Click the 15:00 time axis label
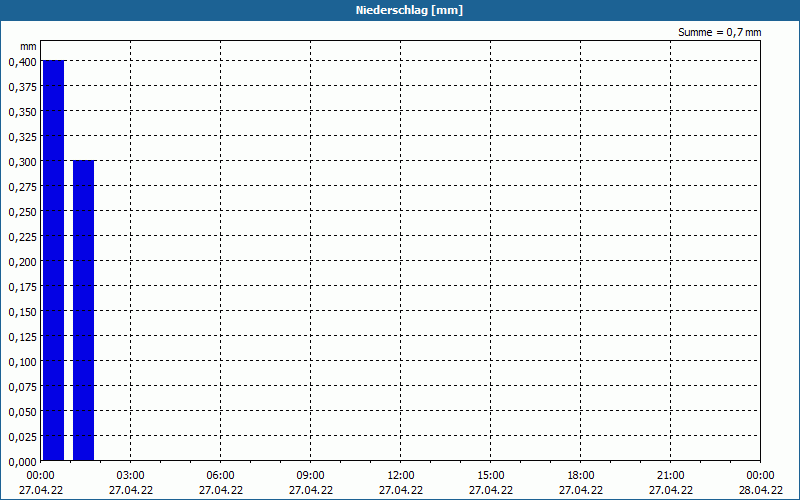Screen dimensions: 800x500 tap(491, 475)
